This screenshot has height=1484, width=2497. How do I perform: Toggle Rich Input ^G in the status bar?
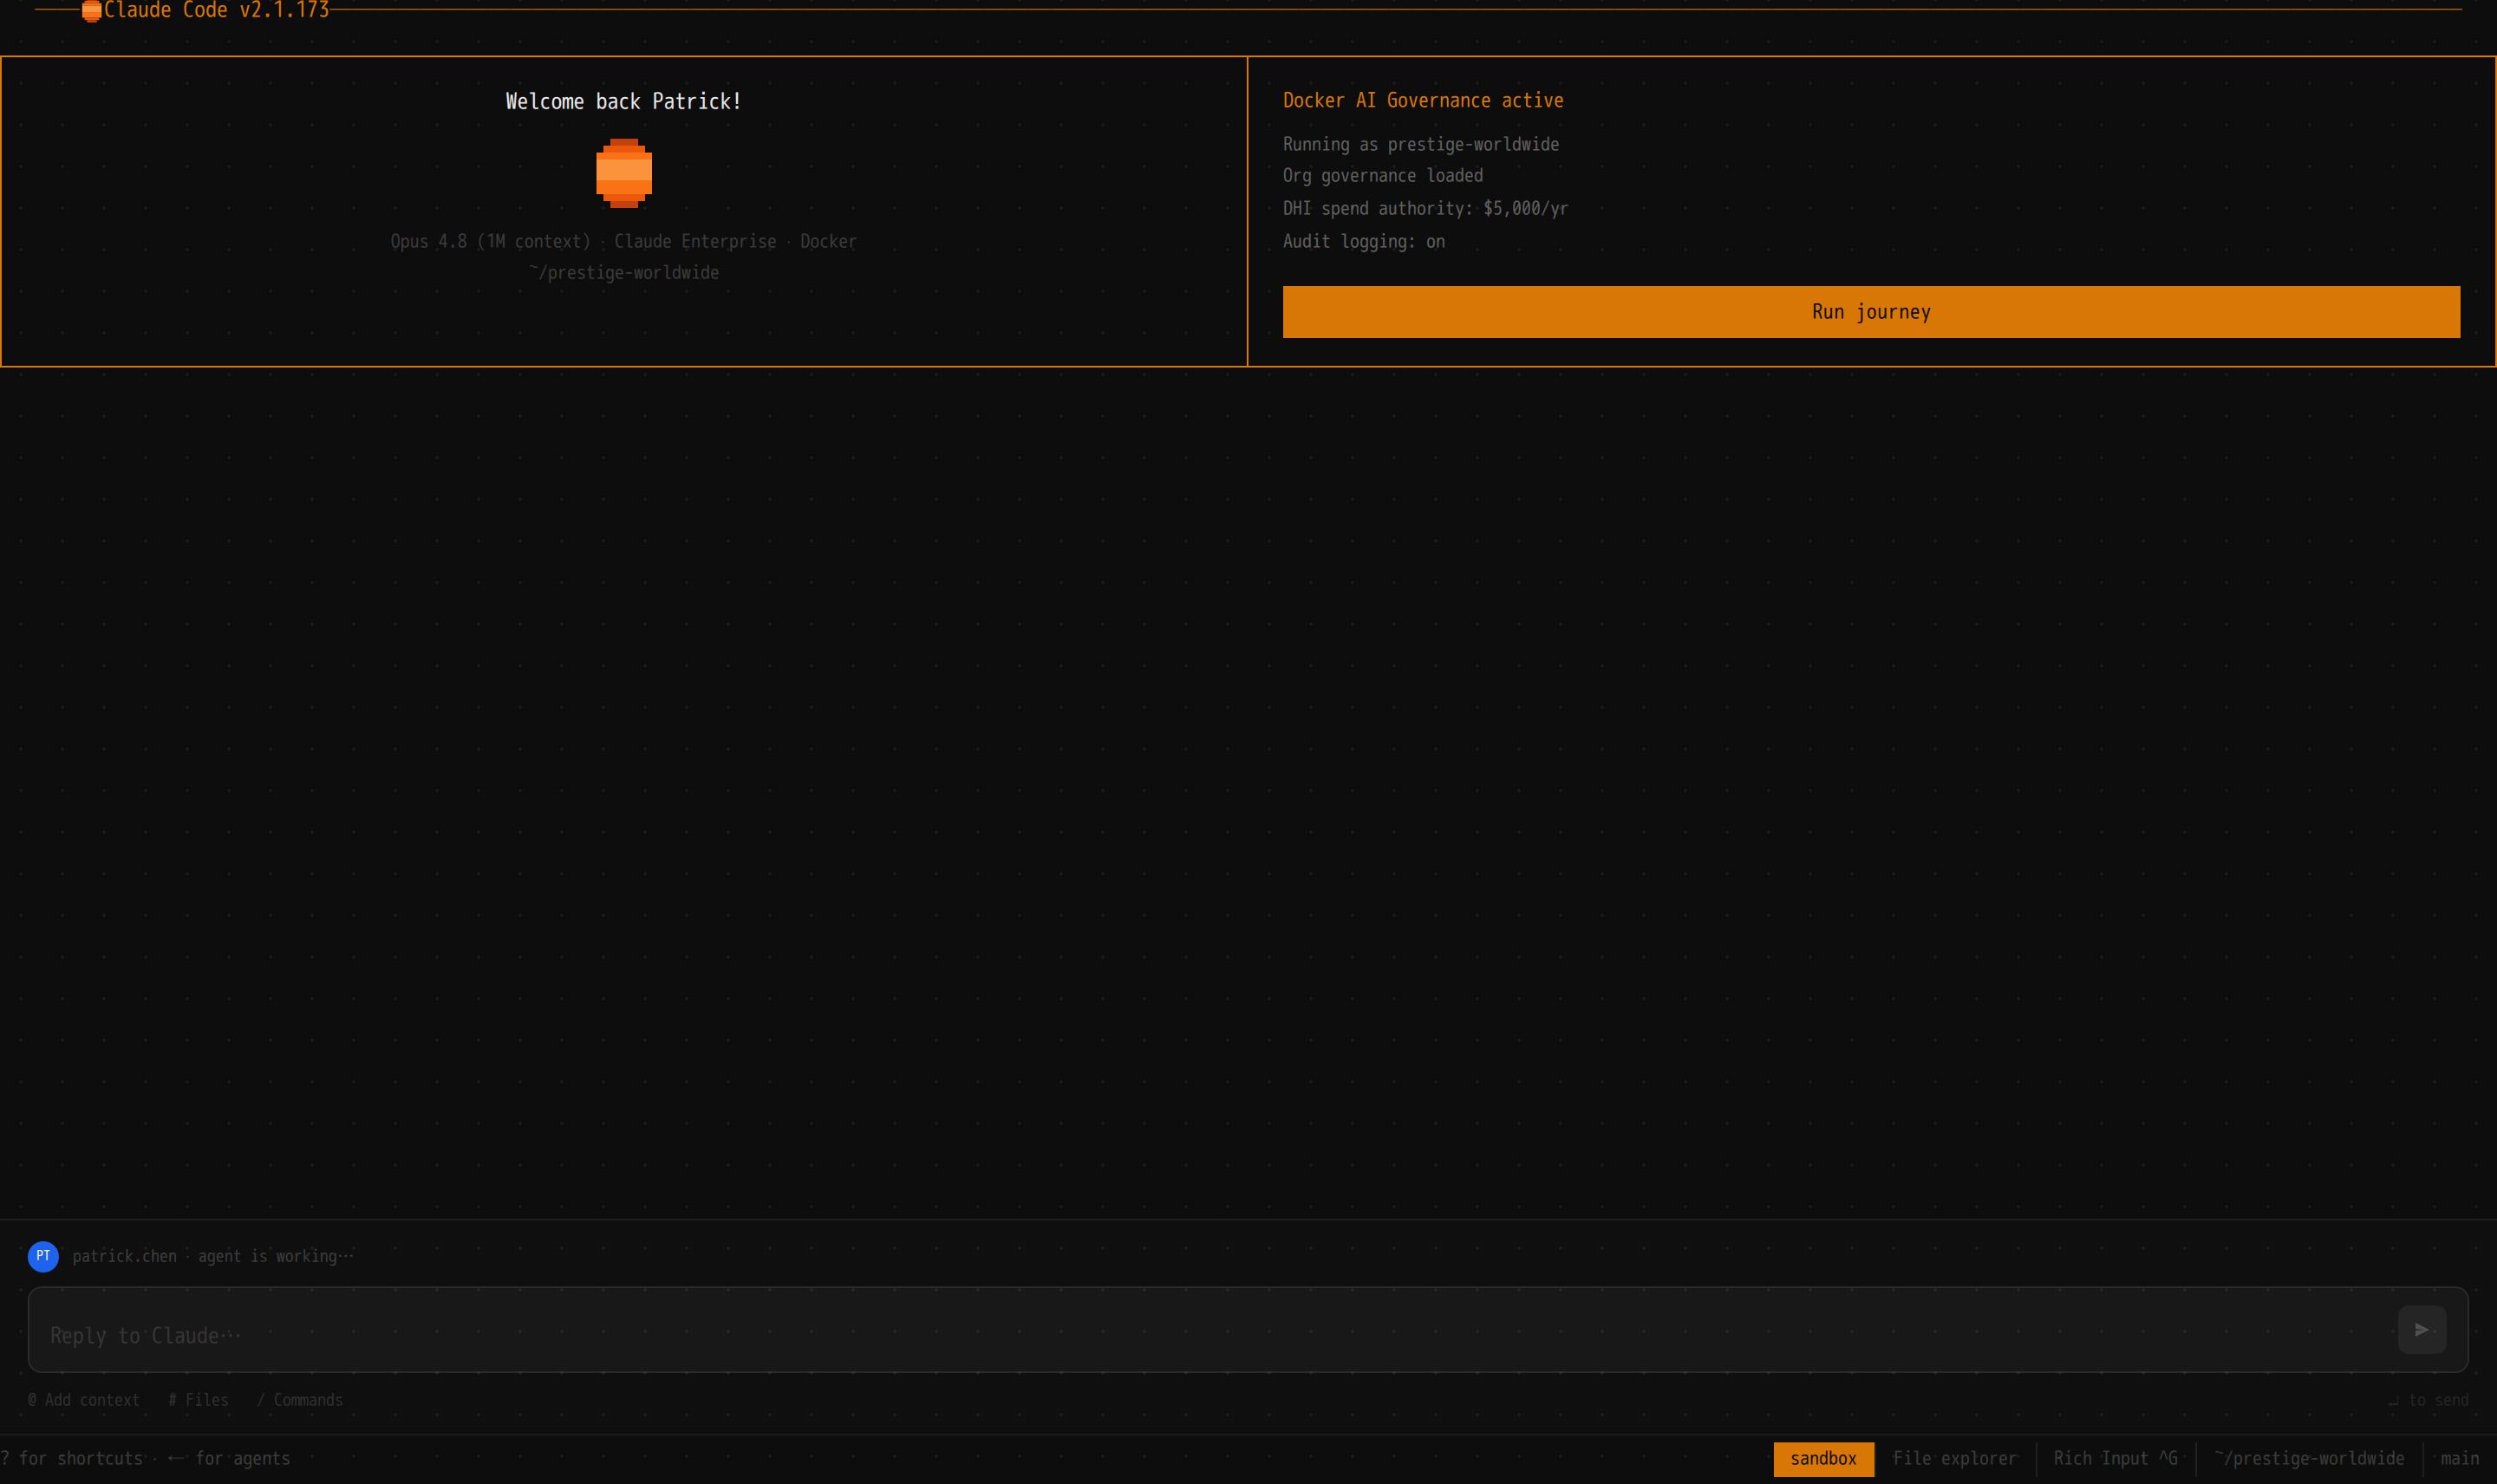pyautogui.click(x=2115, y=1459)
